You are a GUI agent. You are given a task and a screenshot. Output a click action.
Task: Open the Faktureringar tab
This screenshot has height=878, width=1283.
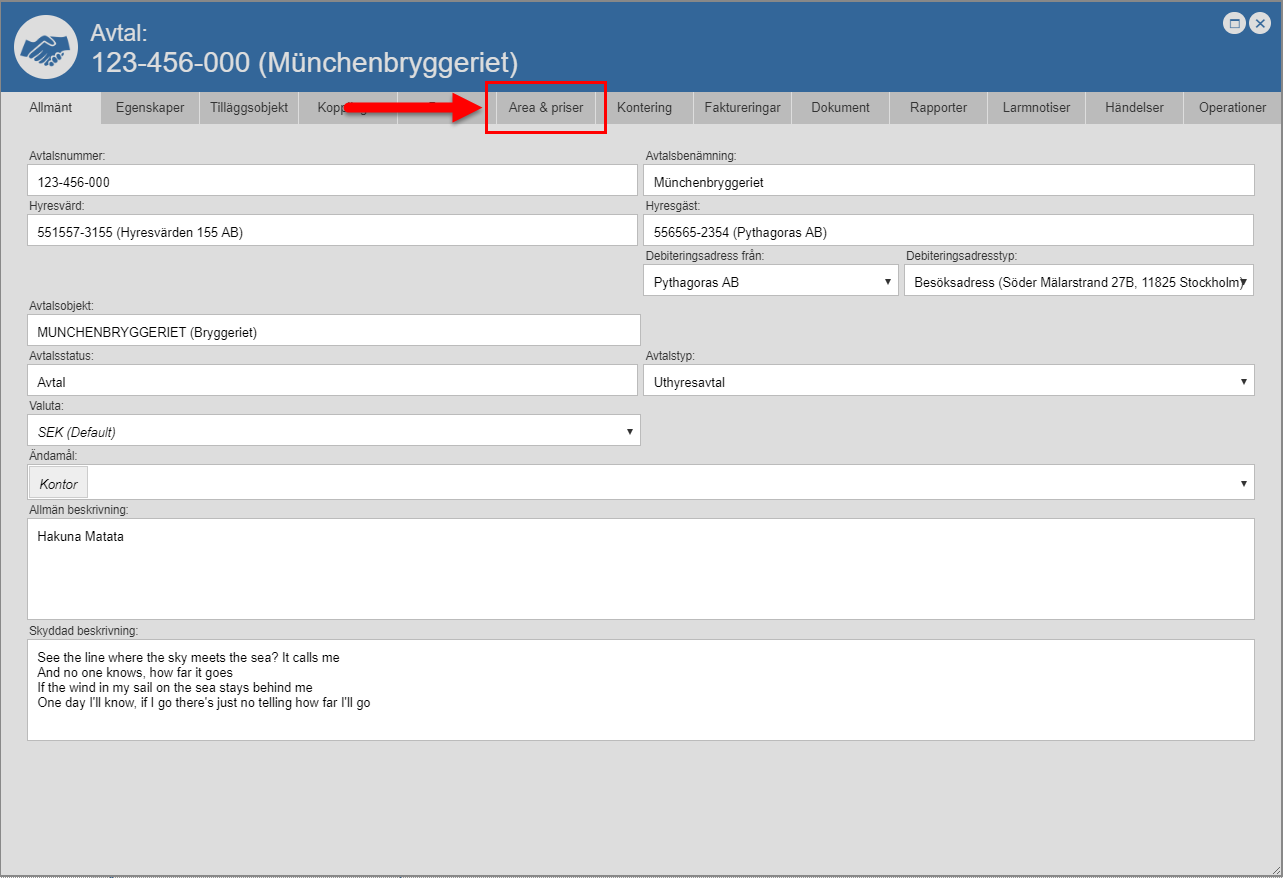pos(742,107)
